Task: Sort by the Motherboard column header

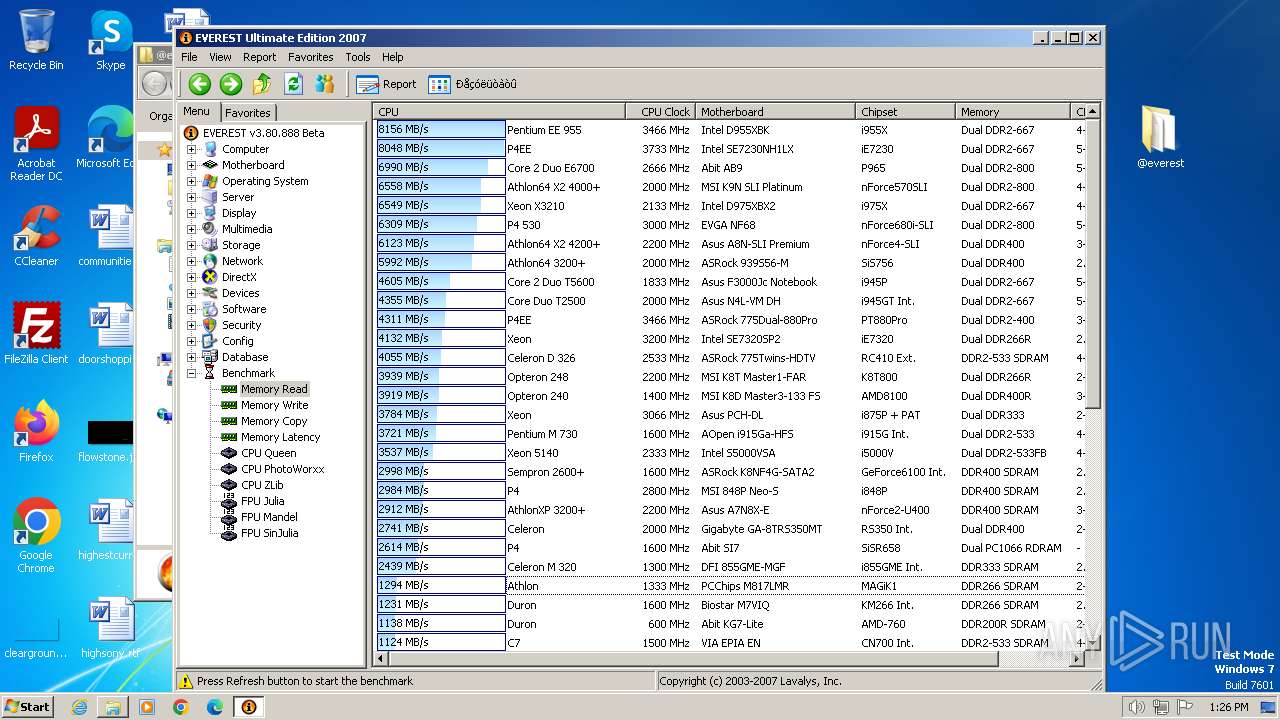Action: pyautogui.click(x=776, y=112)
